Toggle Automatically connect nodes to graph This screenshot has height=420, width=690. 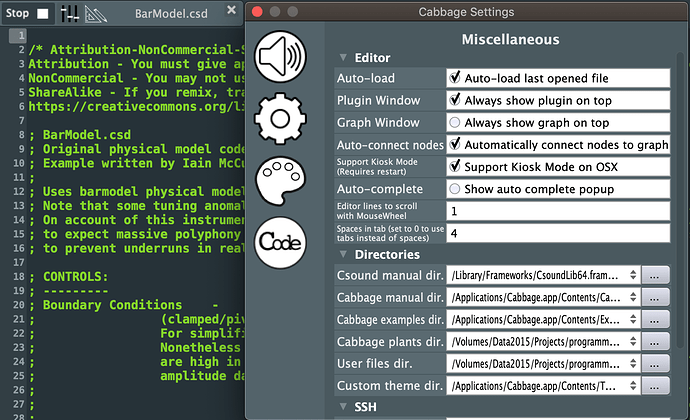pyautogui.click(x=455, y=144)
